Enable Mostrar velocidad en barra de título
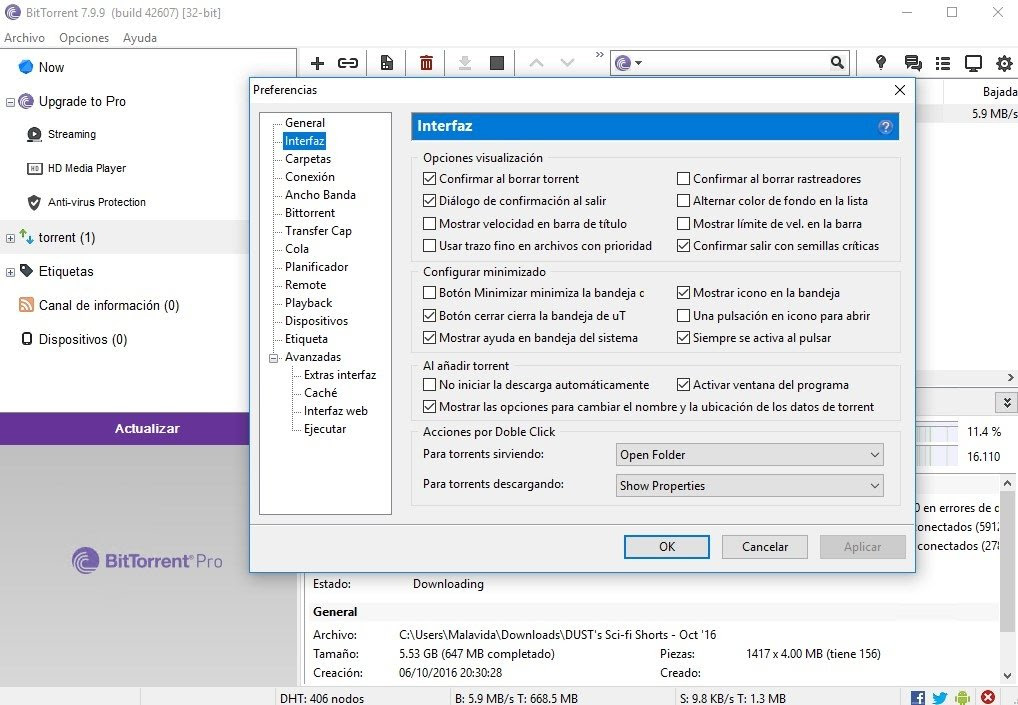Screen dimensions: 1018x705 [429, 223]
